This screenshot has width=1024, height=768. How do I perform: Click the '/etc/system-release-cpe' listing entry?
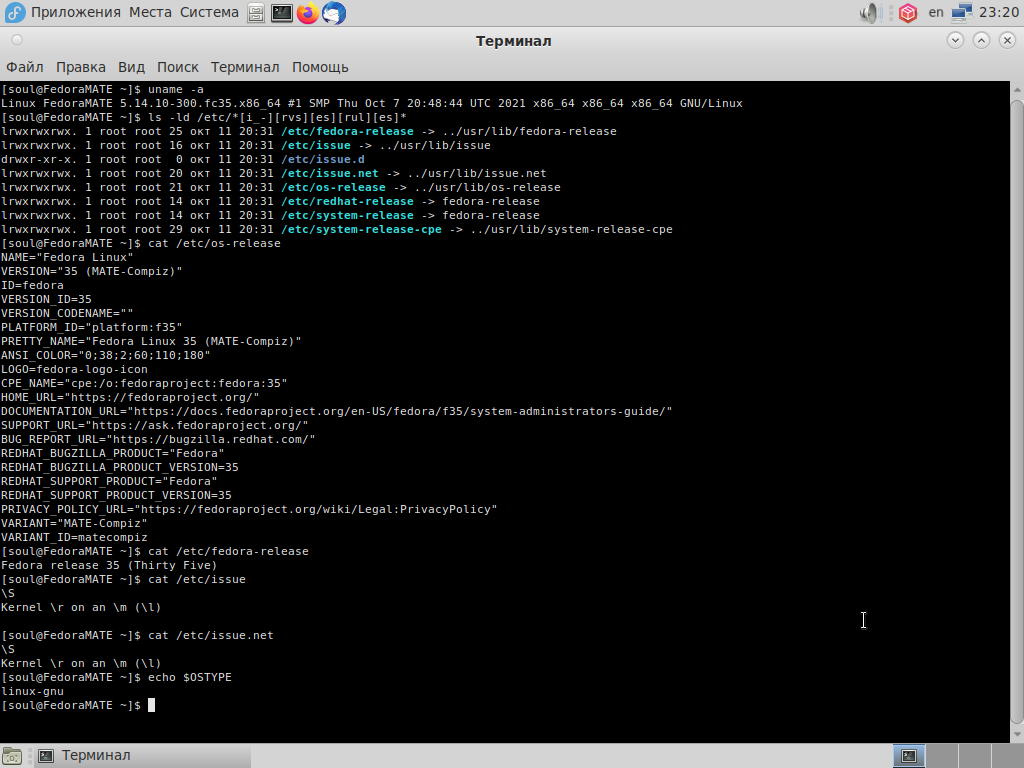click(361, 229)
